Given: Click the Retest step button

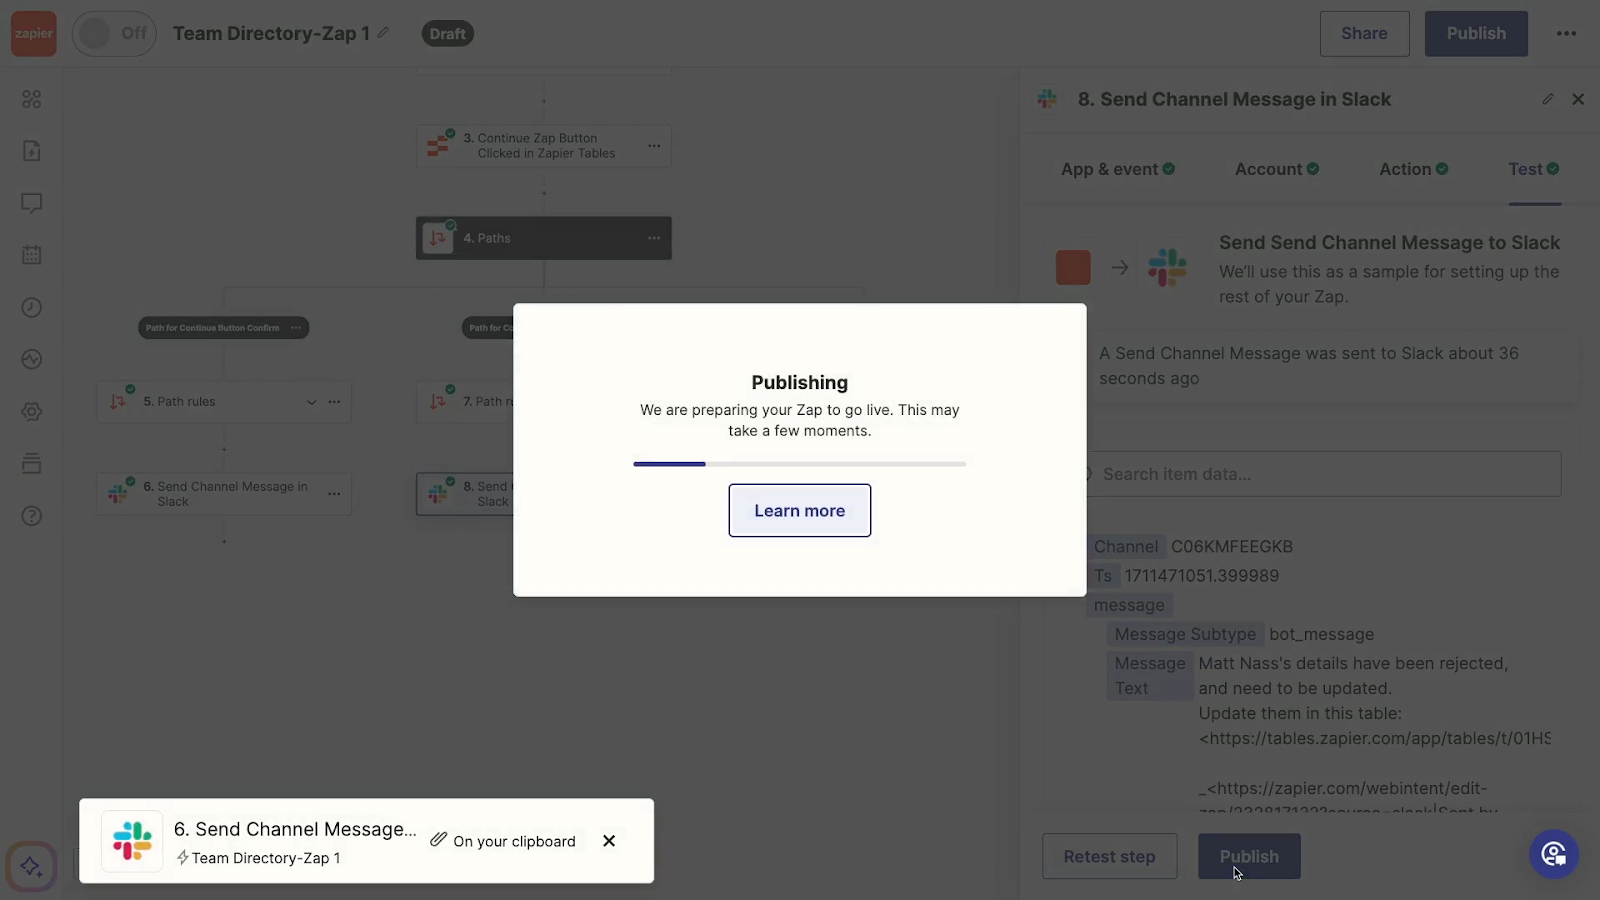Looking at the screenshot, I should pyautogui.click(x=1109, y=857).
